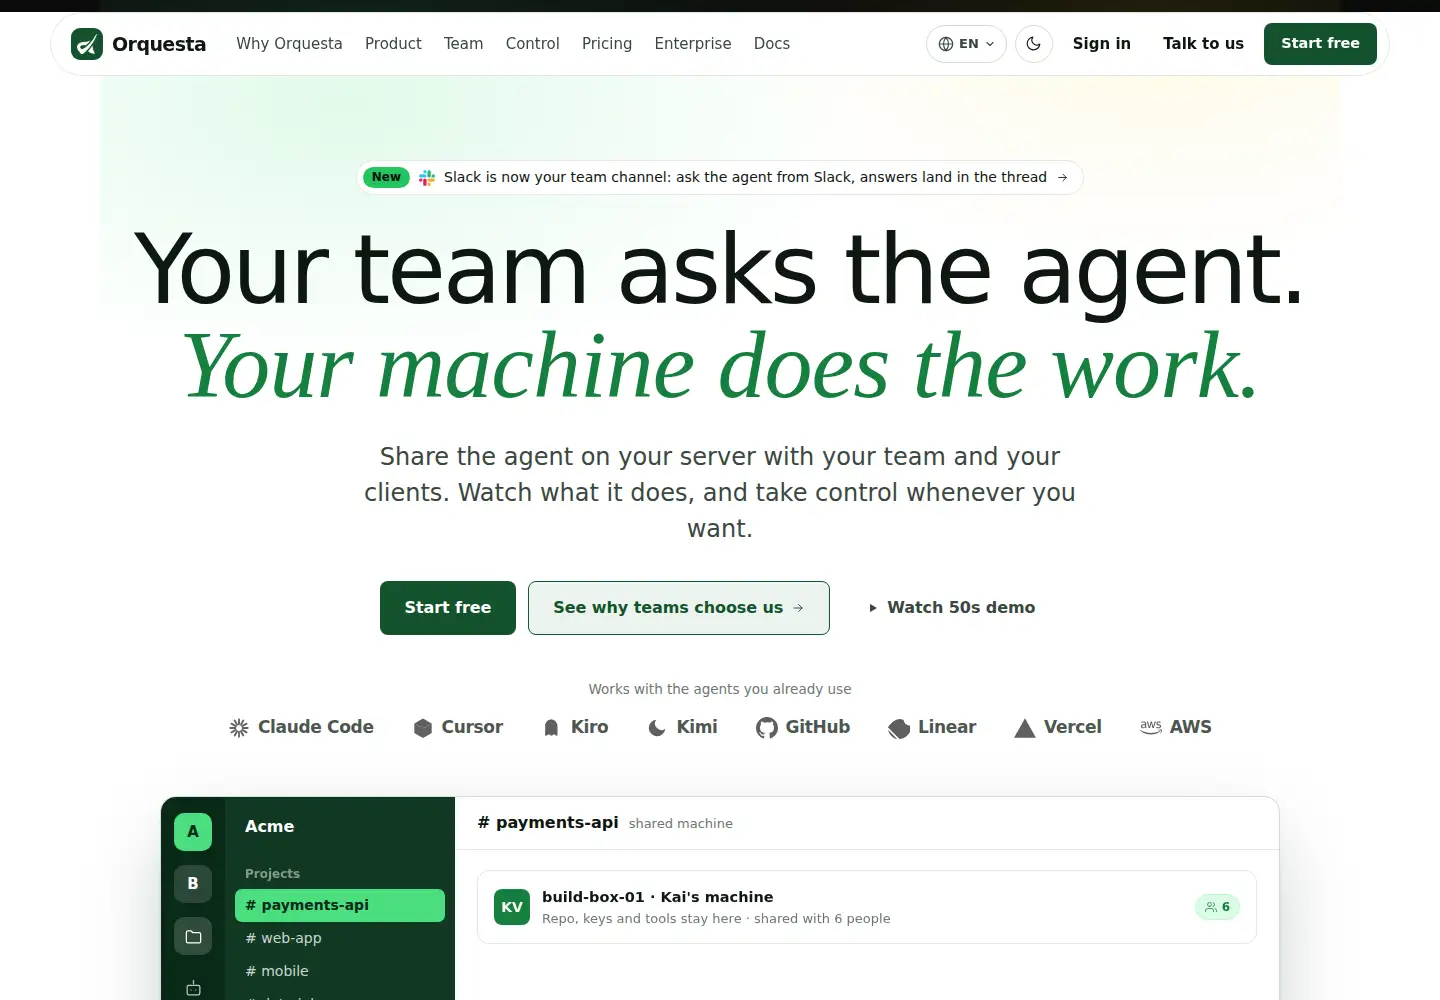Click the Acme workspace name
This screenshot has width=1440, height=1000.
270,827
